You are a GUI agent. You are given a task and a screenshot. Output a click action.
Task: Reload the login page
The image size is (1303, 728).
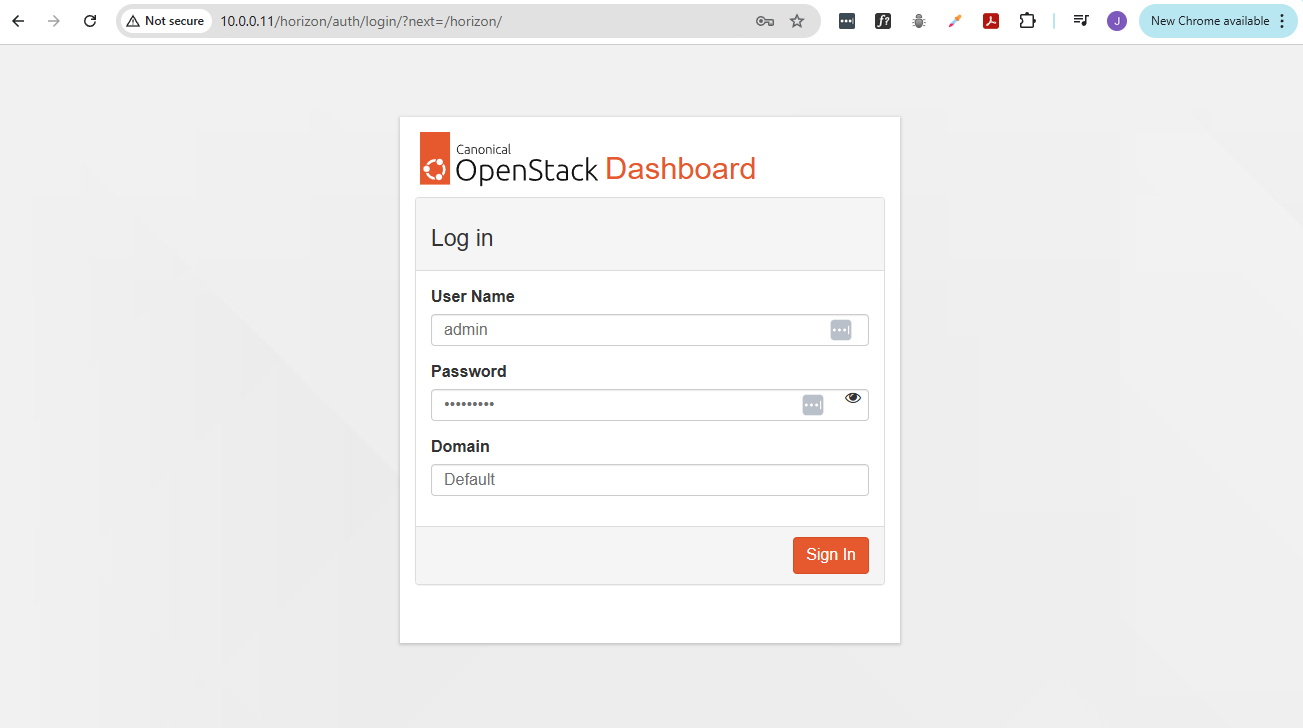(x=90, y=21)
